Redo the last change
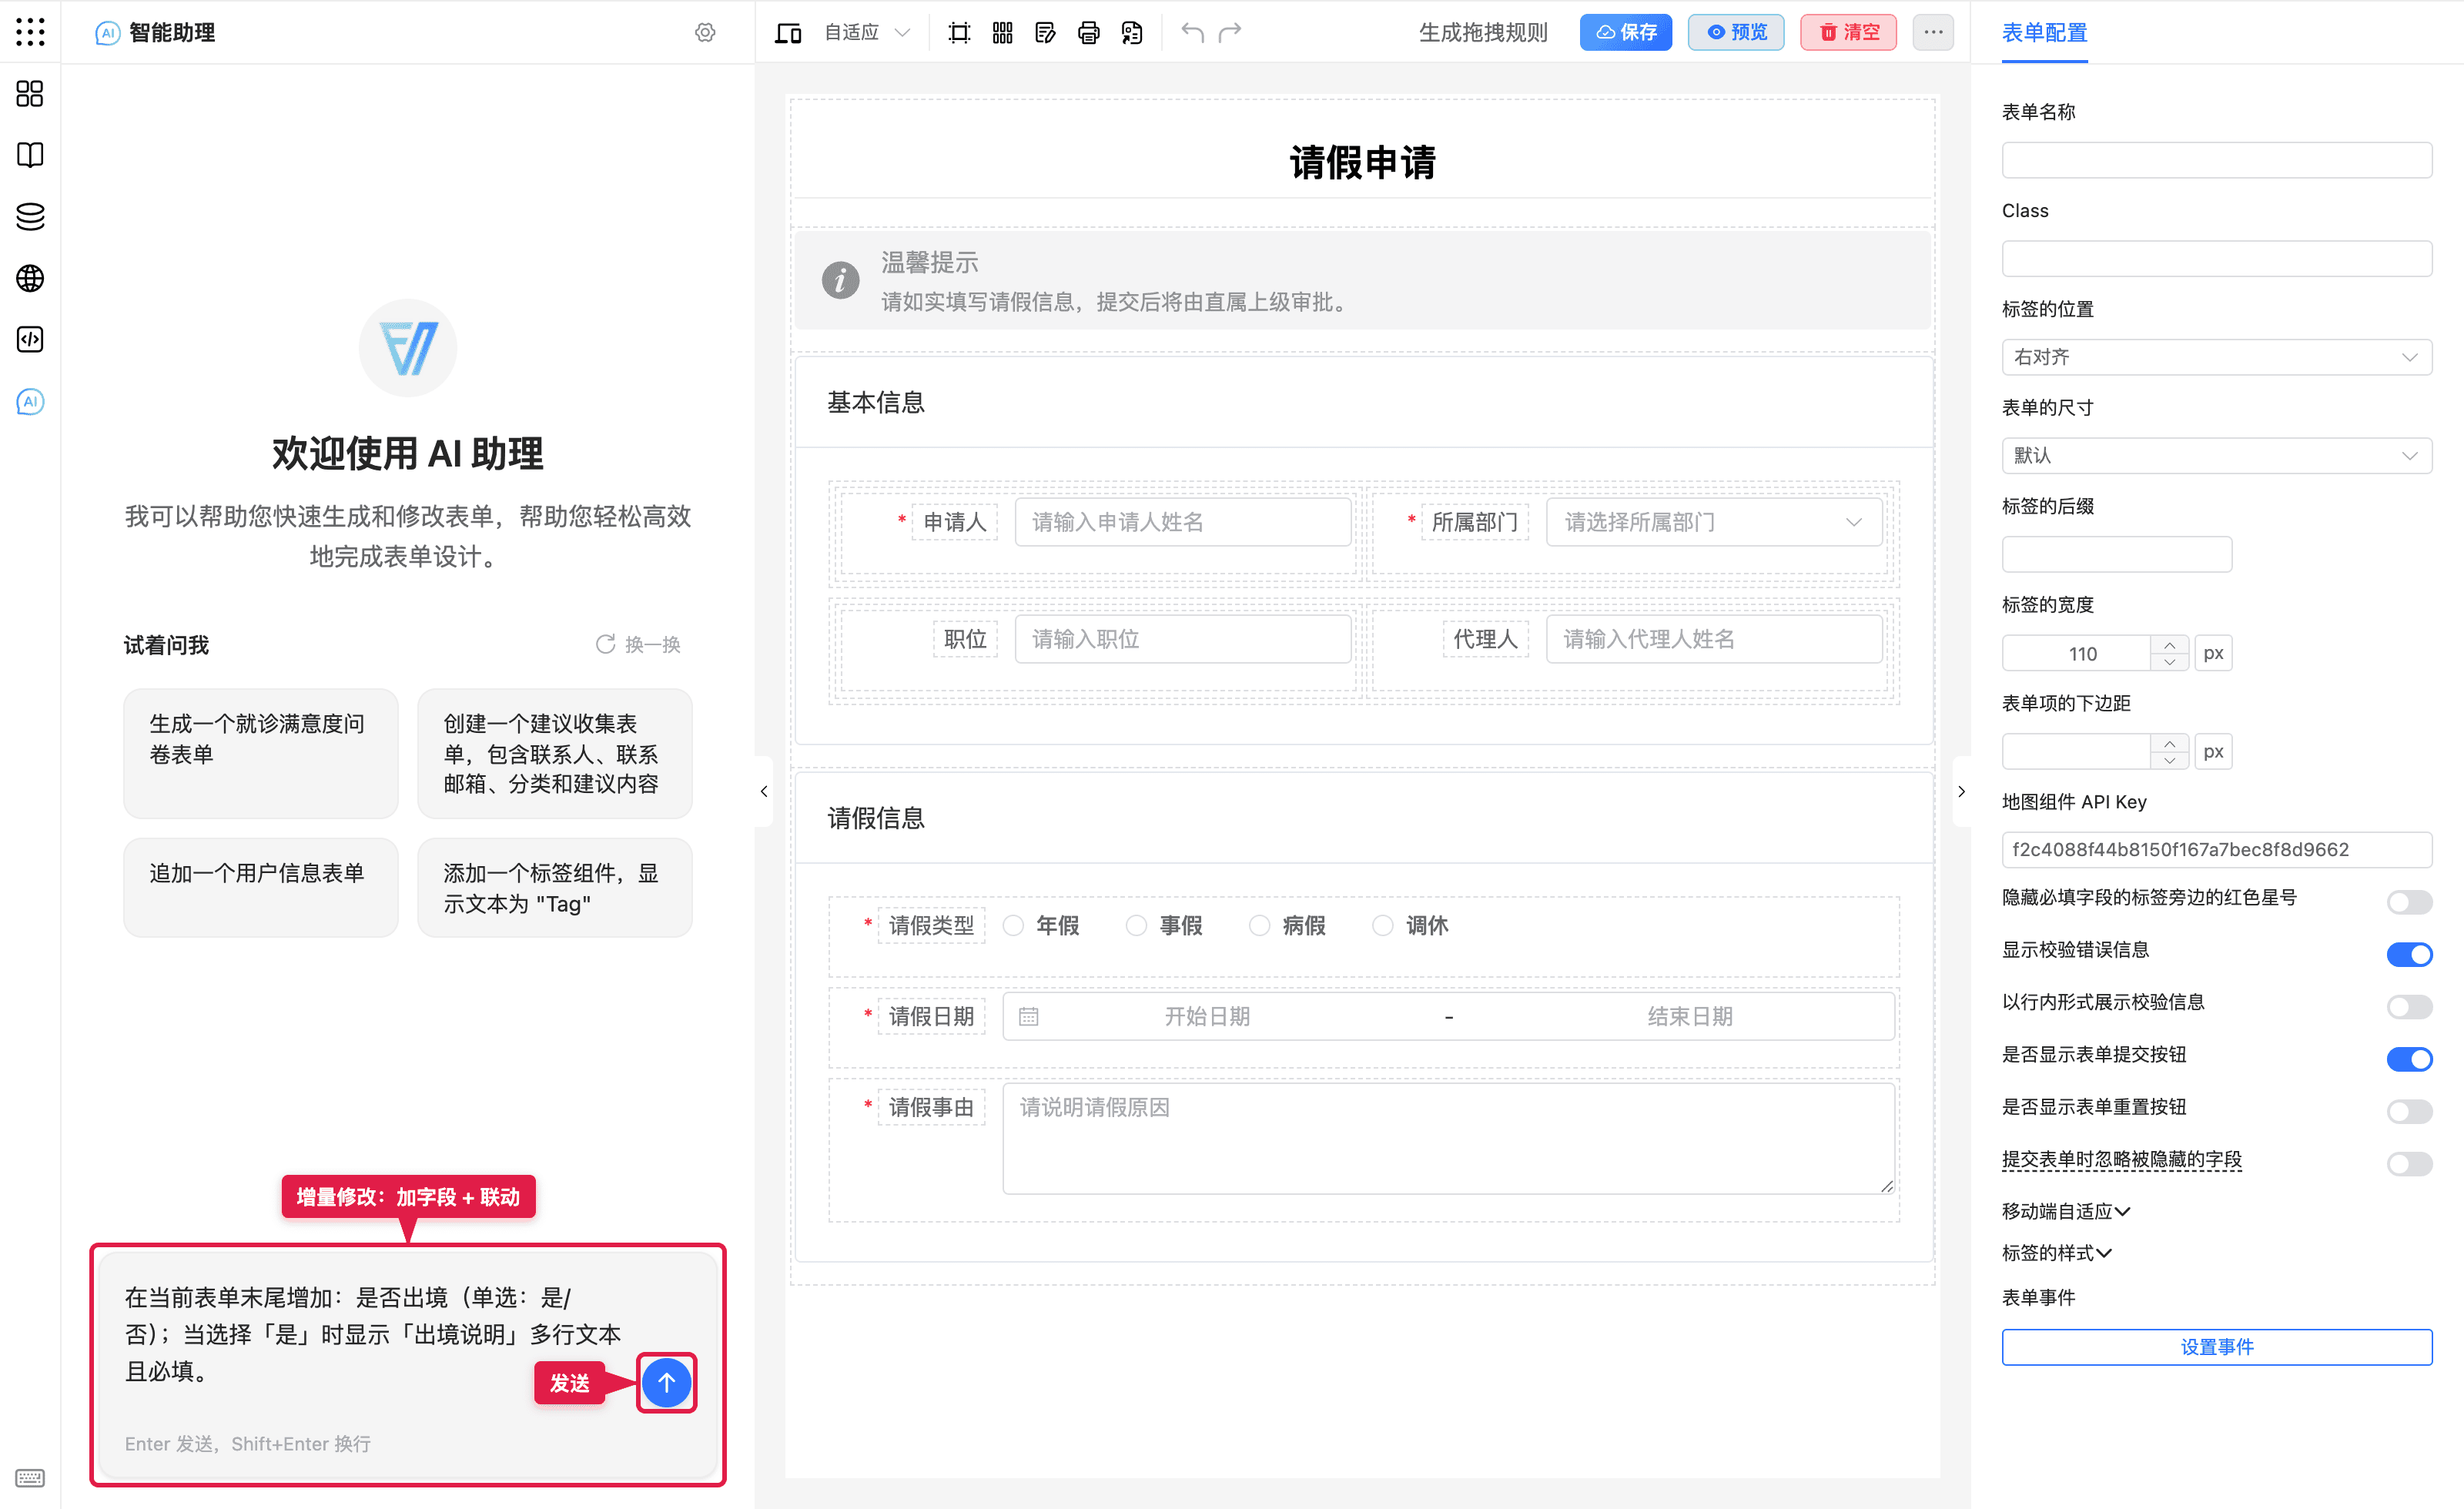 [x=1230, y=33]
